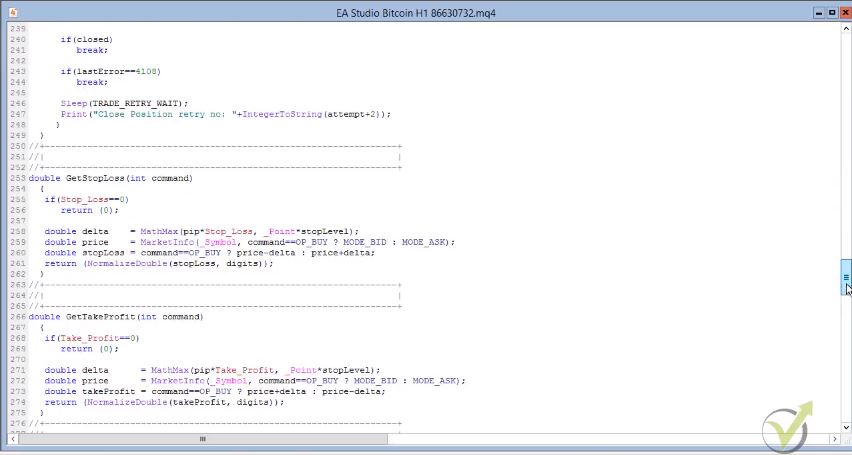Click the horizontal scrollbar thumb
This screenshot has width=852, height=455.
[202, 439]
